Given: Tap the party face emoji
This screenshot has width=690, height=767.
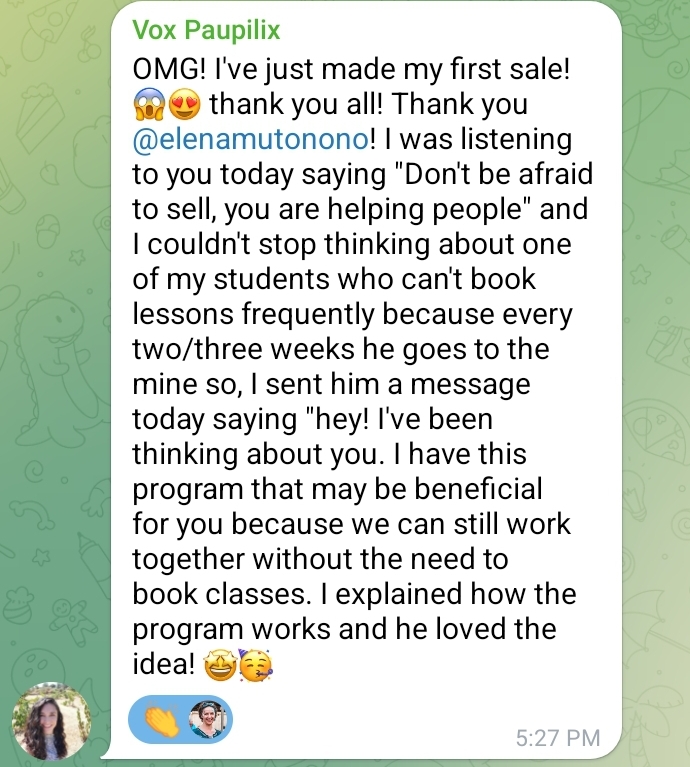Looking at the screenshot, I should pos(256,665).
